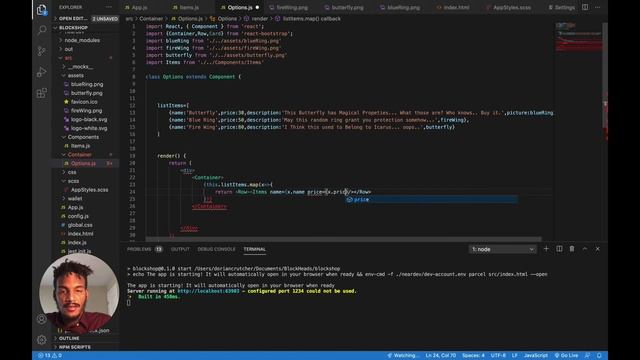The height and width of the screenshot is (360, 640).
Task: Open the Explorer view in activity bar
Action: [x=42, y=10]
